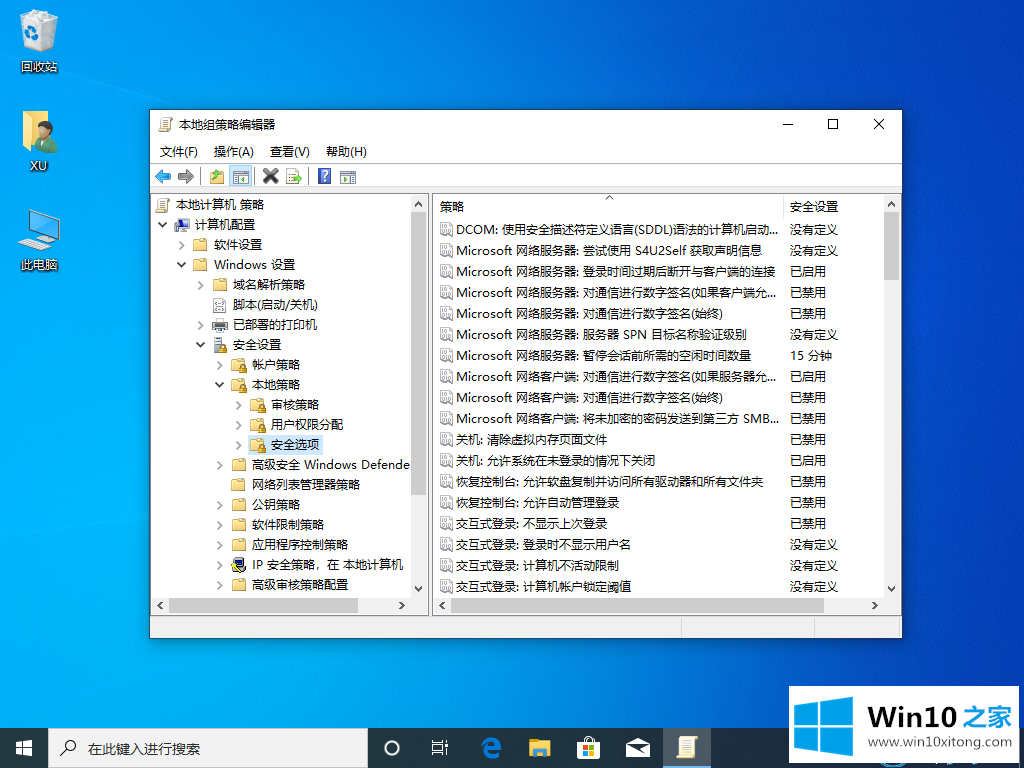Expand the 帐户策略 tree node
This screenshot has height=768, width=1024.
click(219, 365)
